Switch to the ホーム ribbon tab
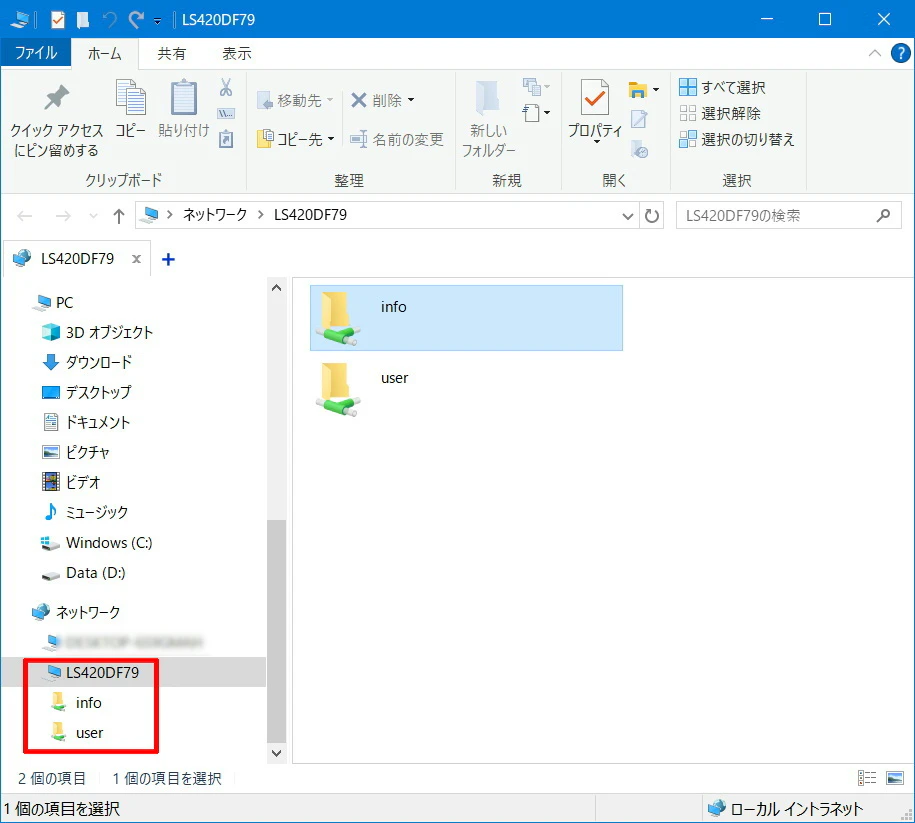915x823 pixels. 104,54
